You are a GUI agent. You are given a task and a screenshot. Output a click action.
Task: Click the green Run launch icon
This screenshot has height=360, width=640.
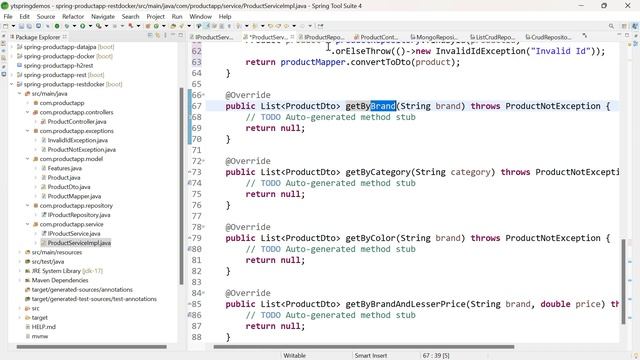pos(82,26)
